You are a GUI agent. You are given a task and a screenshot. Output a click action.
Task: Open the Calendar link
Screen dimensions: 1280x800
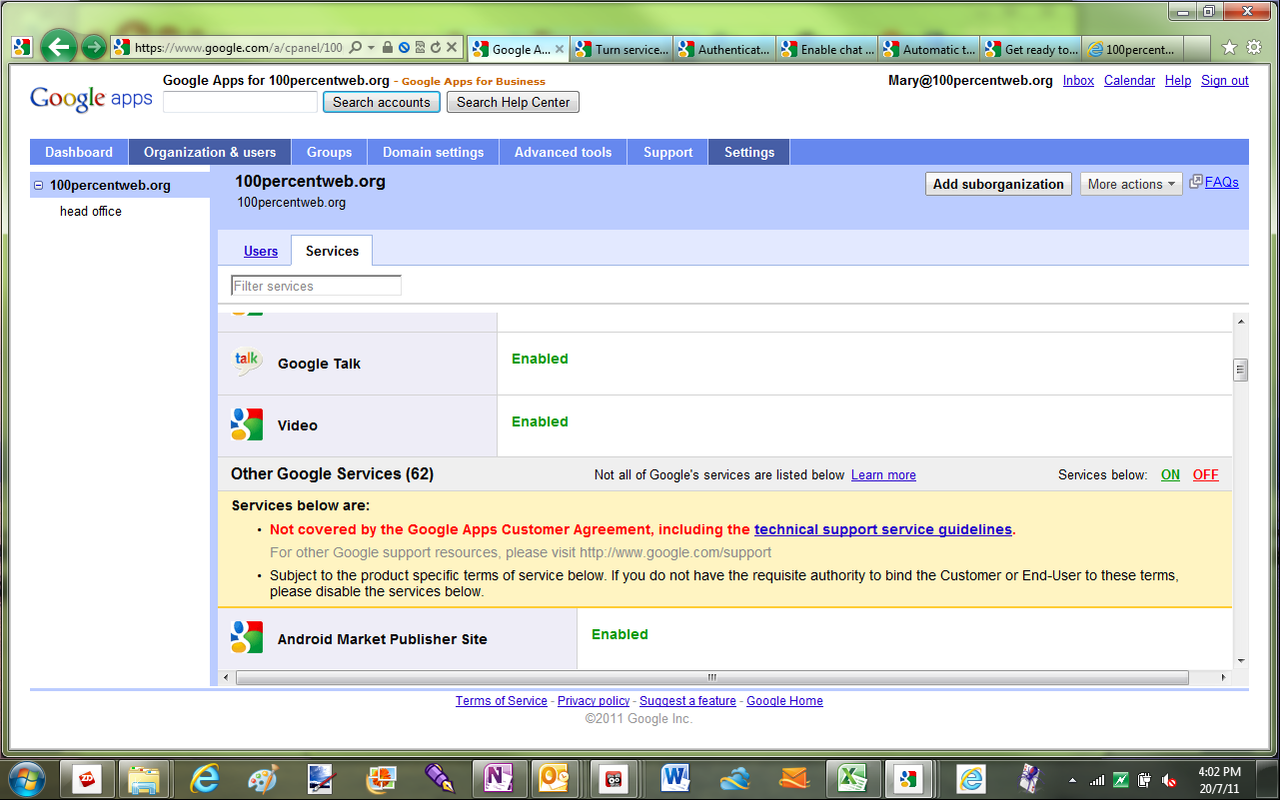(x=1129, y=80)
